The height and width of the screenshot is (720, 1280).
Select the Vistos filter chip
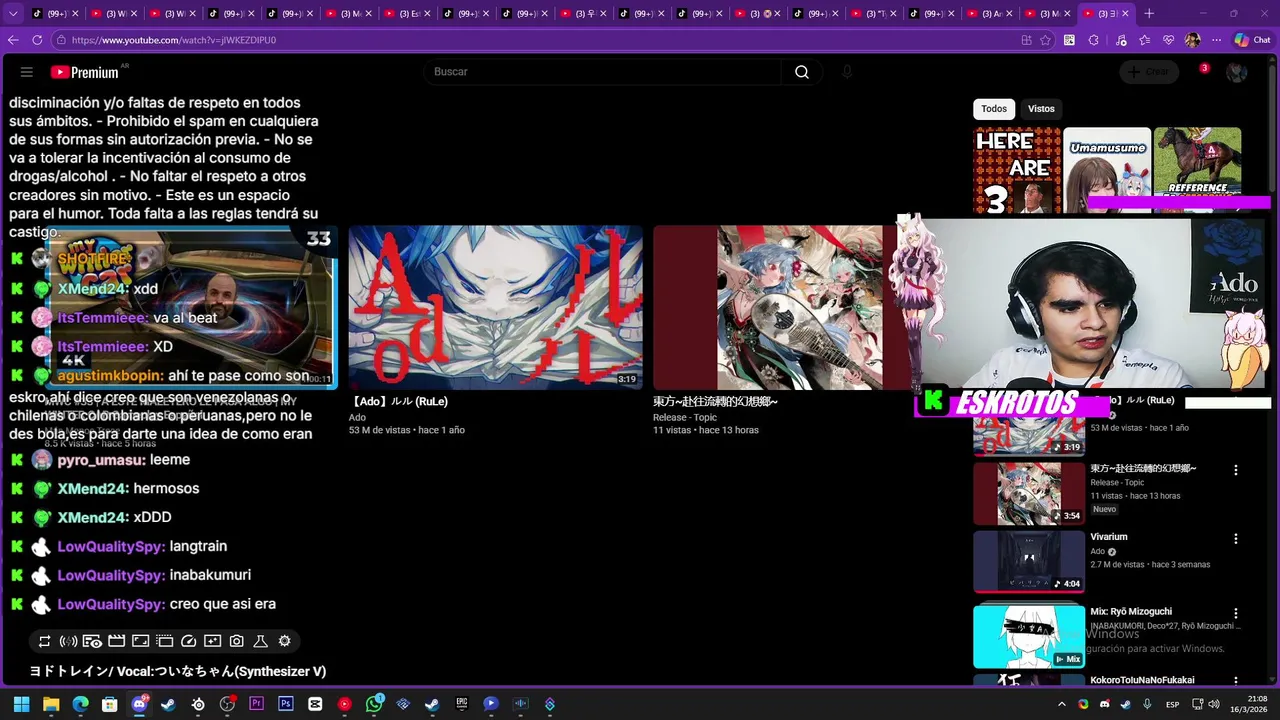(x=1041, y=109)
